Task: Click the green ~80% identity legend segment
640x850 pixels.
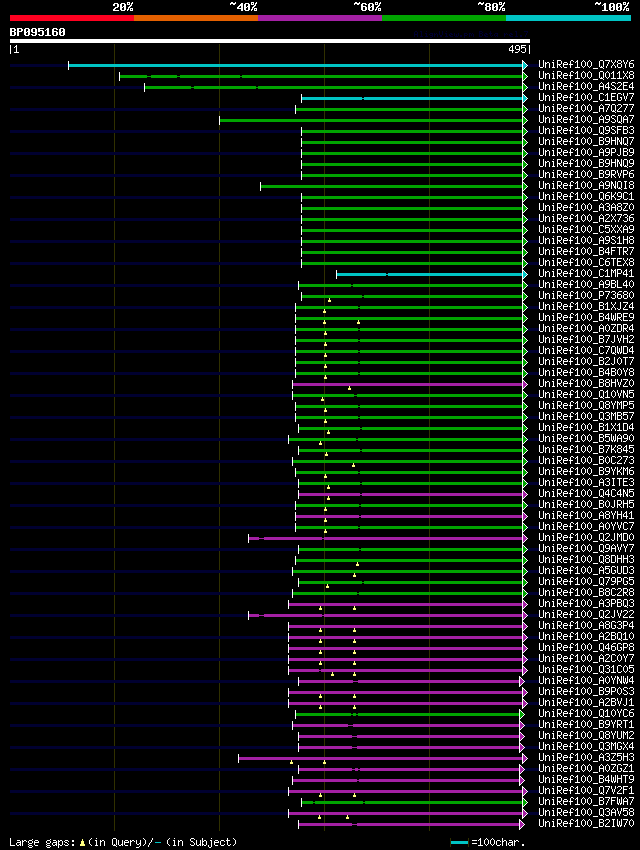Action: coord(444,18)
